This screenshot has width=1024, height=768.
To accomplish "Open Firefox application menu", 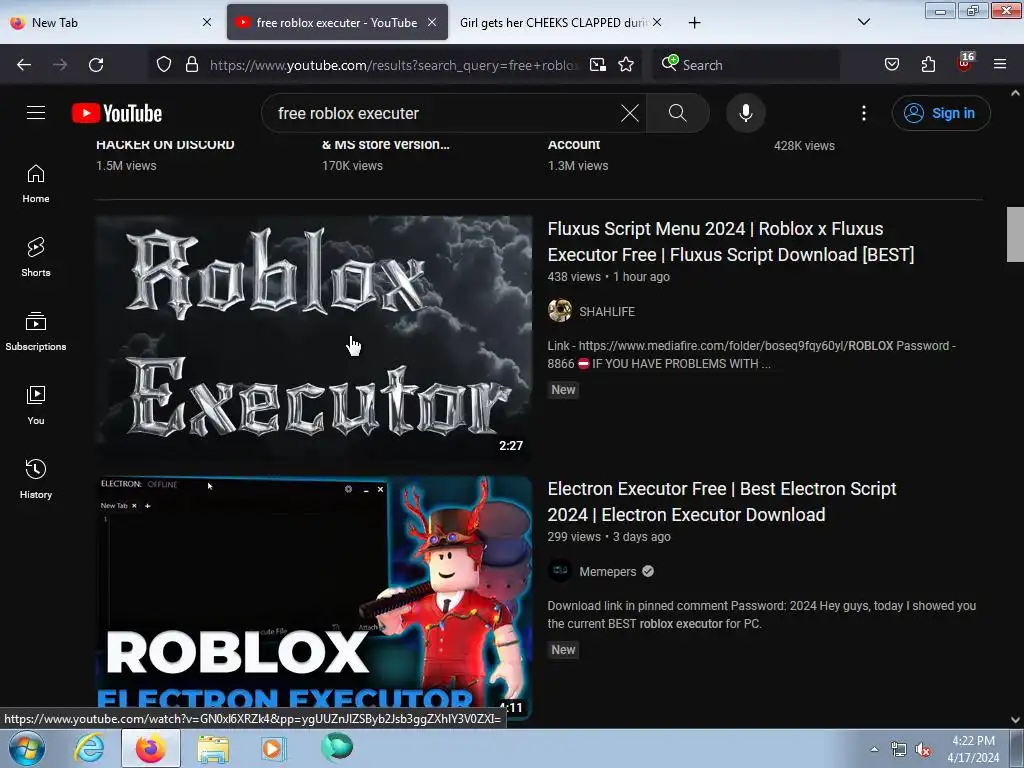I will (x=1000, y=65).
